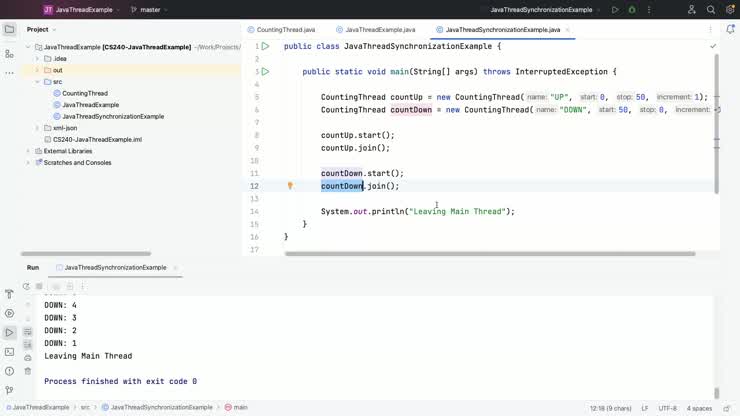Open the Project tool window folder icon

click(9, 30)
